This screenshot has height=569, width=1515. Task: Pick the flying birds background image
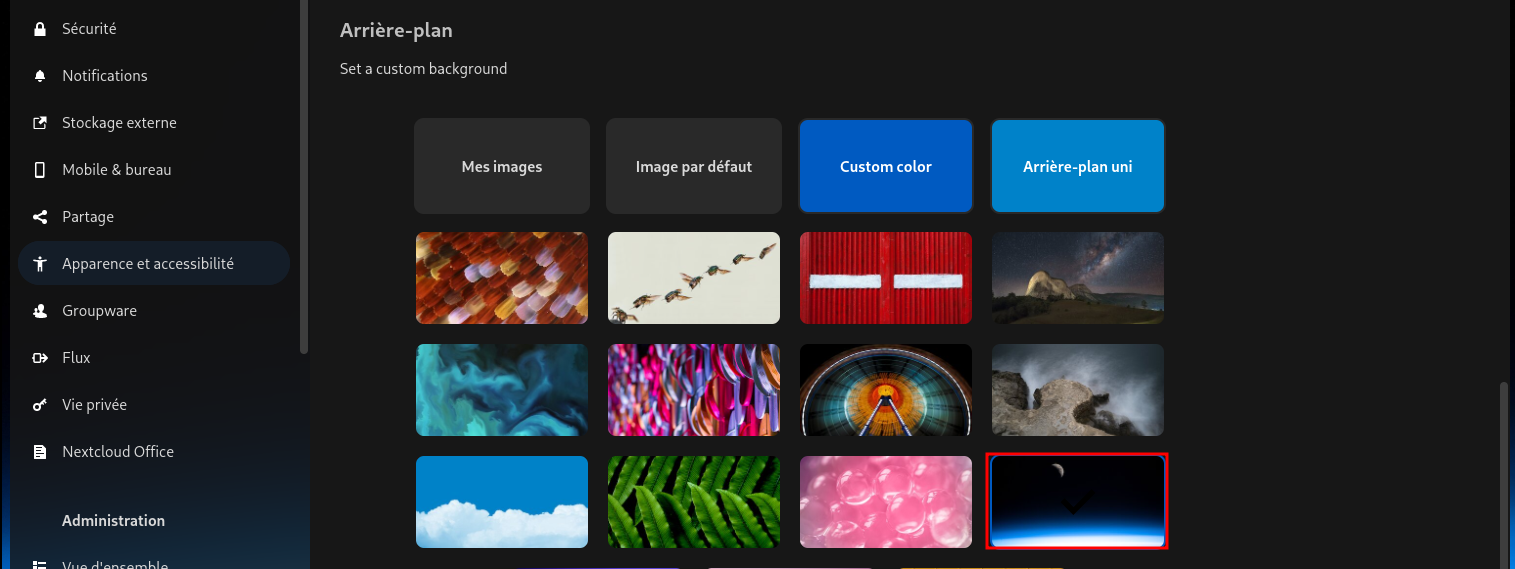click(x=694, y=278)
